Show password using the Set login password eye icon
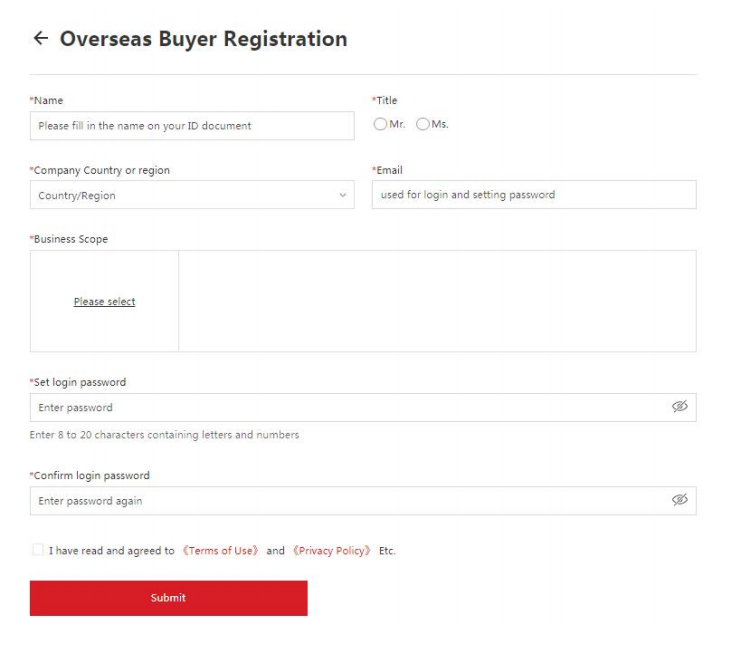This screenshot has width=755, height=646. (680, 407)
